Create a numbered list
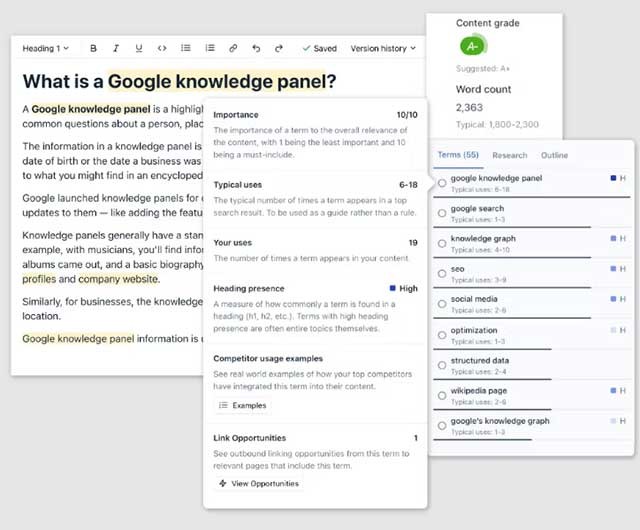 [x=210, y=48]
